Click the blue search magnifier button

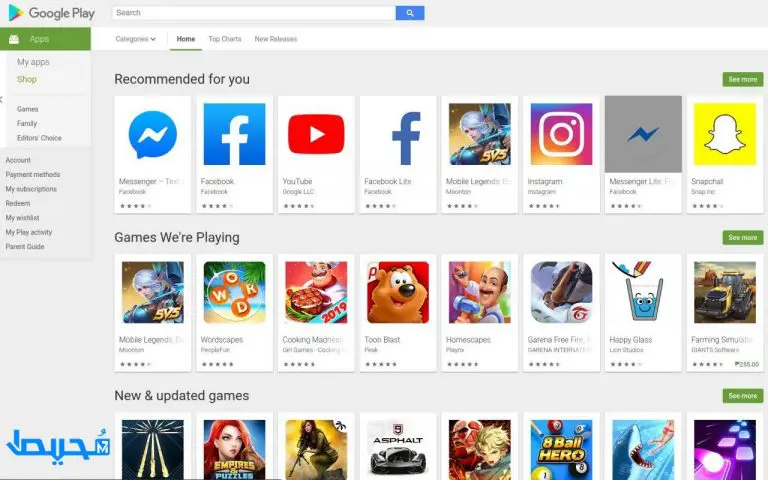410,13
